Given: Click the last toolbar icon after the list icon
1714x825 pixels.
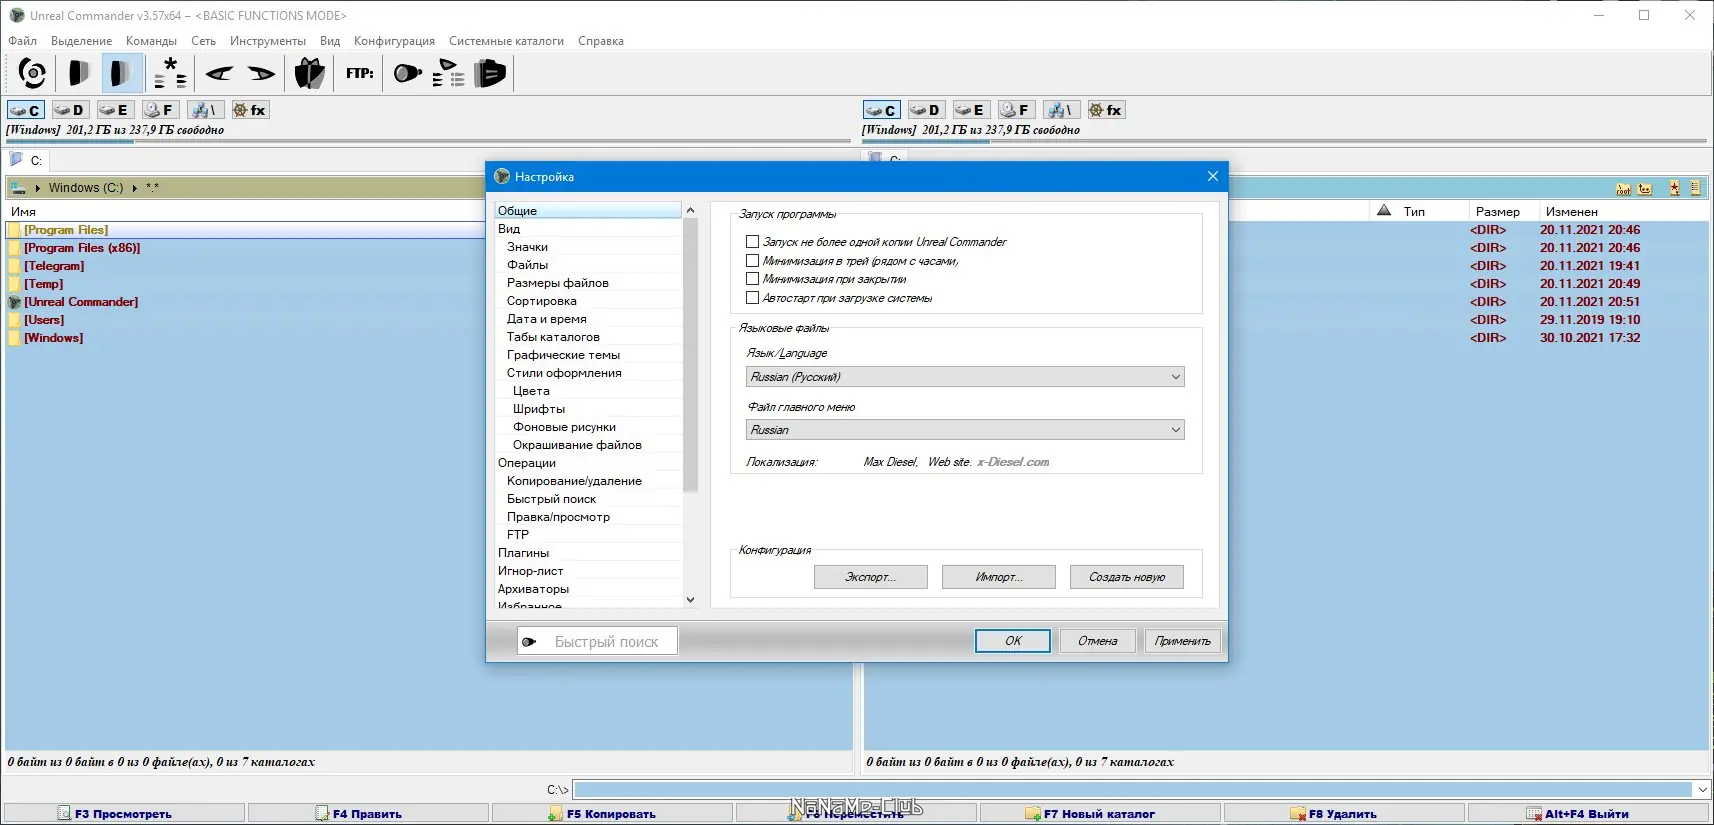Looking at the screenshot, I should click(490, 73).
